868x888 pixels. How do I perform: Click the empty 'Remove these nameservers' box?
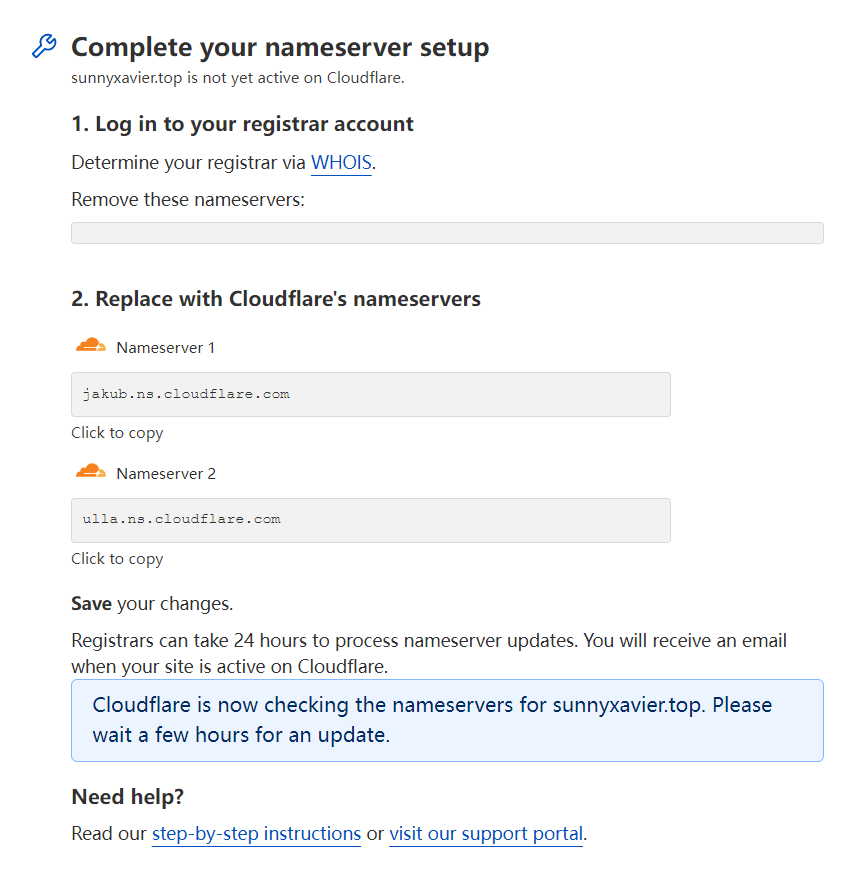point(447,233)
